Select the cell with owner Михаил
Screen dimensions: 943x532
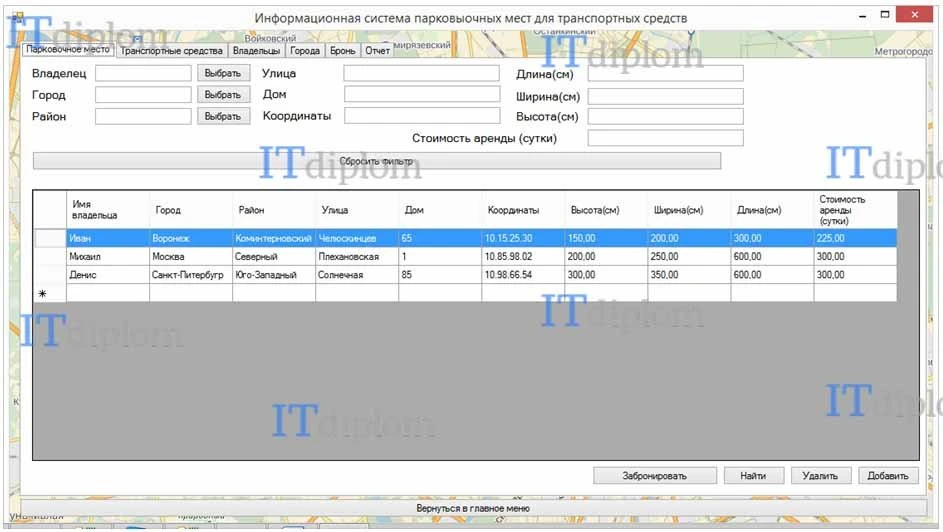pyautogui.click(x=108, y=256)
